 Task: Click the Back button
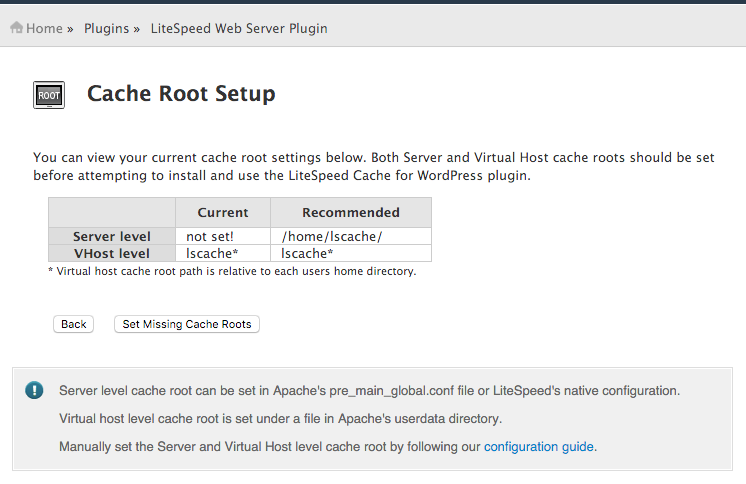pyautogui.click(x=74, y=324)
